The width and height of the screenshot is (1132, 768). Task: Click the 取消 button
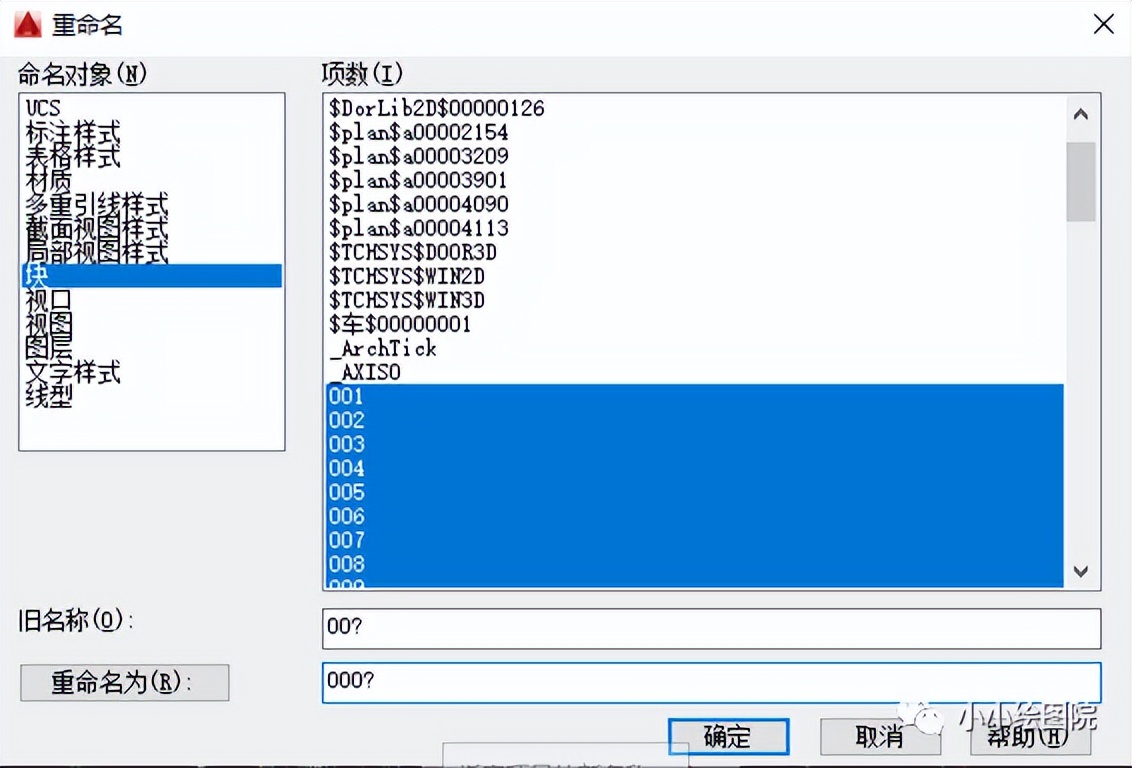point(880,735)
